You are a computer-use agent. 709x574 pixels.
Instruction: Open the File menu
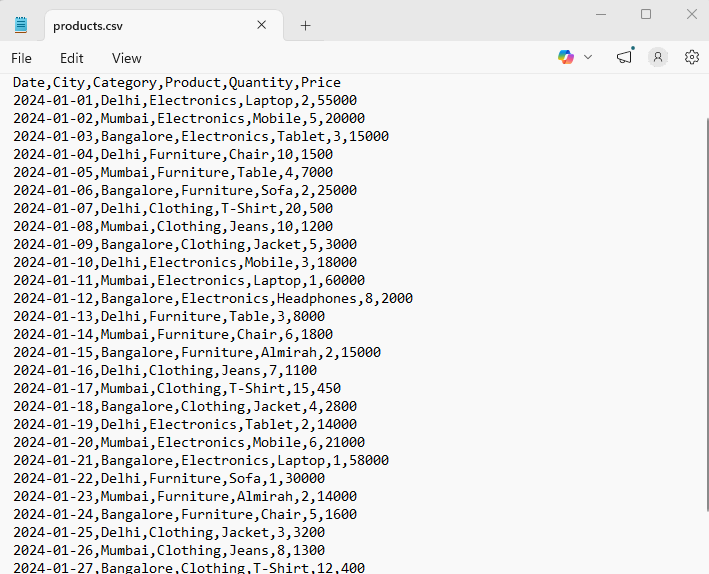pyautogui.click(x=21, y=58)
